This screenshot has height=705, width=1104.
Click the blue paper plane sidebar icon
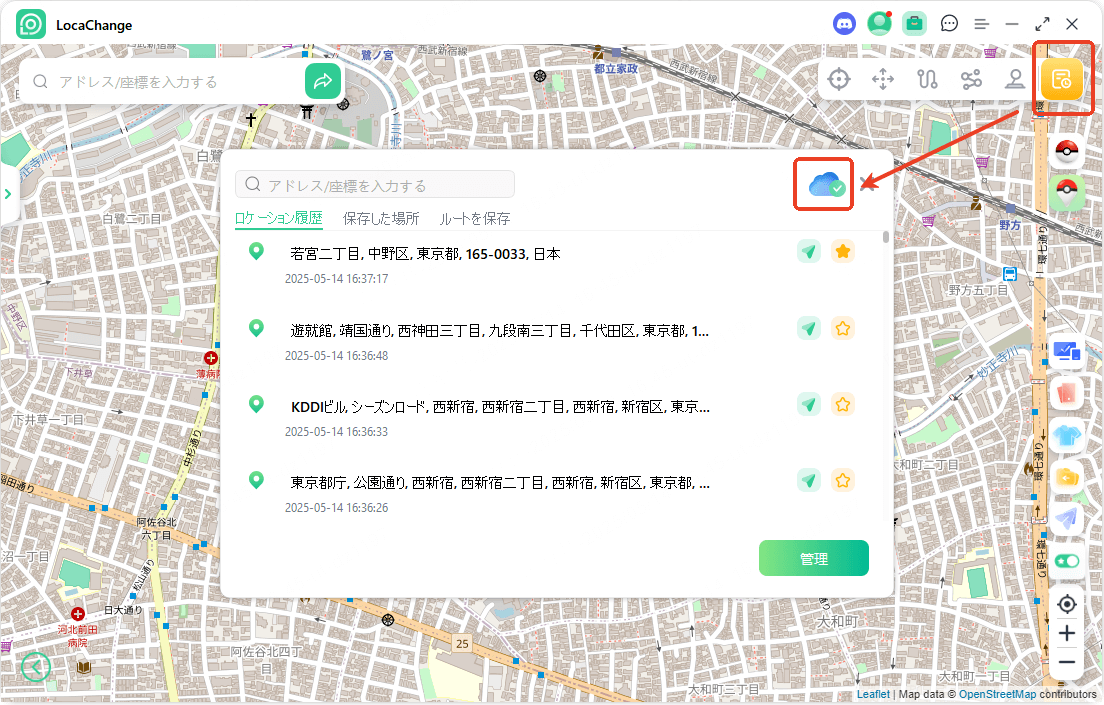pos(1067,519)
